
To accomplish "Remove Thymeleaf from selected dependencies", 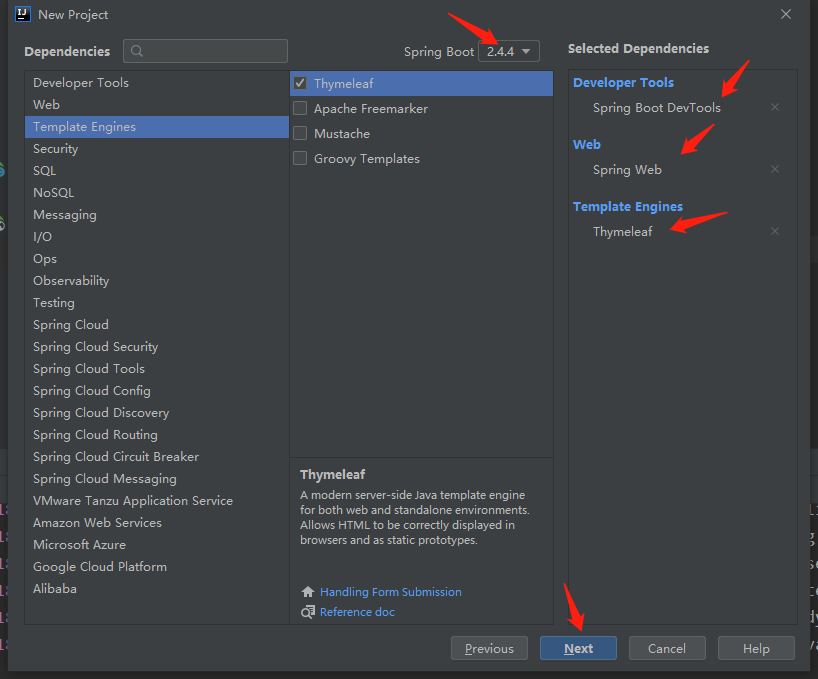I will pyautogui.click(x=775, y=231).
